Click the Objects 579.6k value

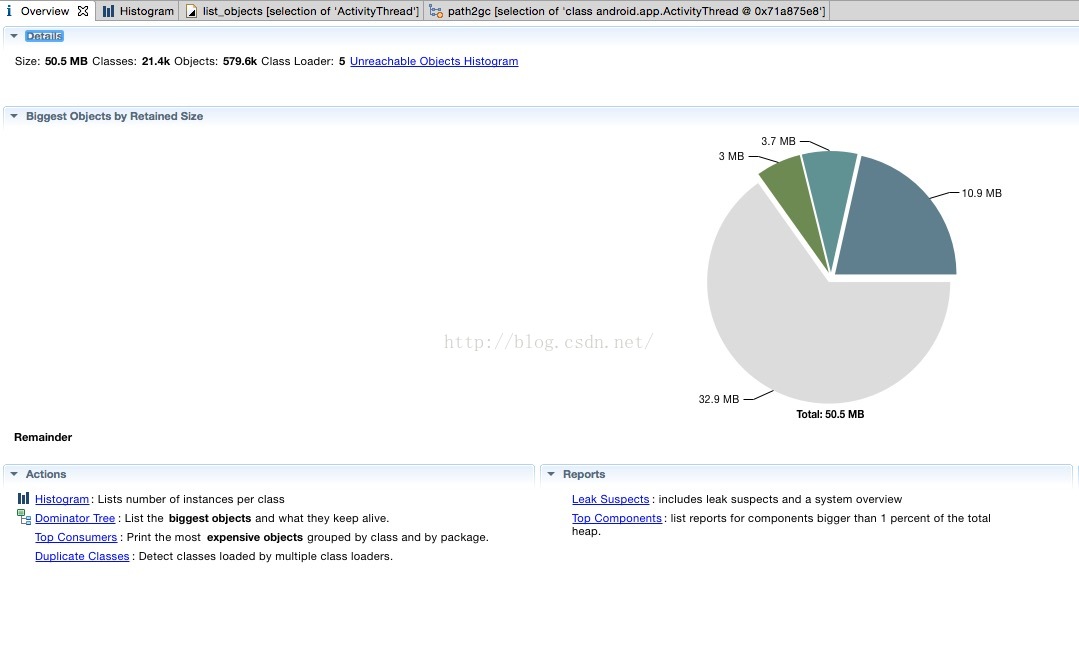coord(239,61)
